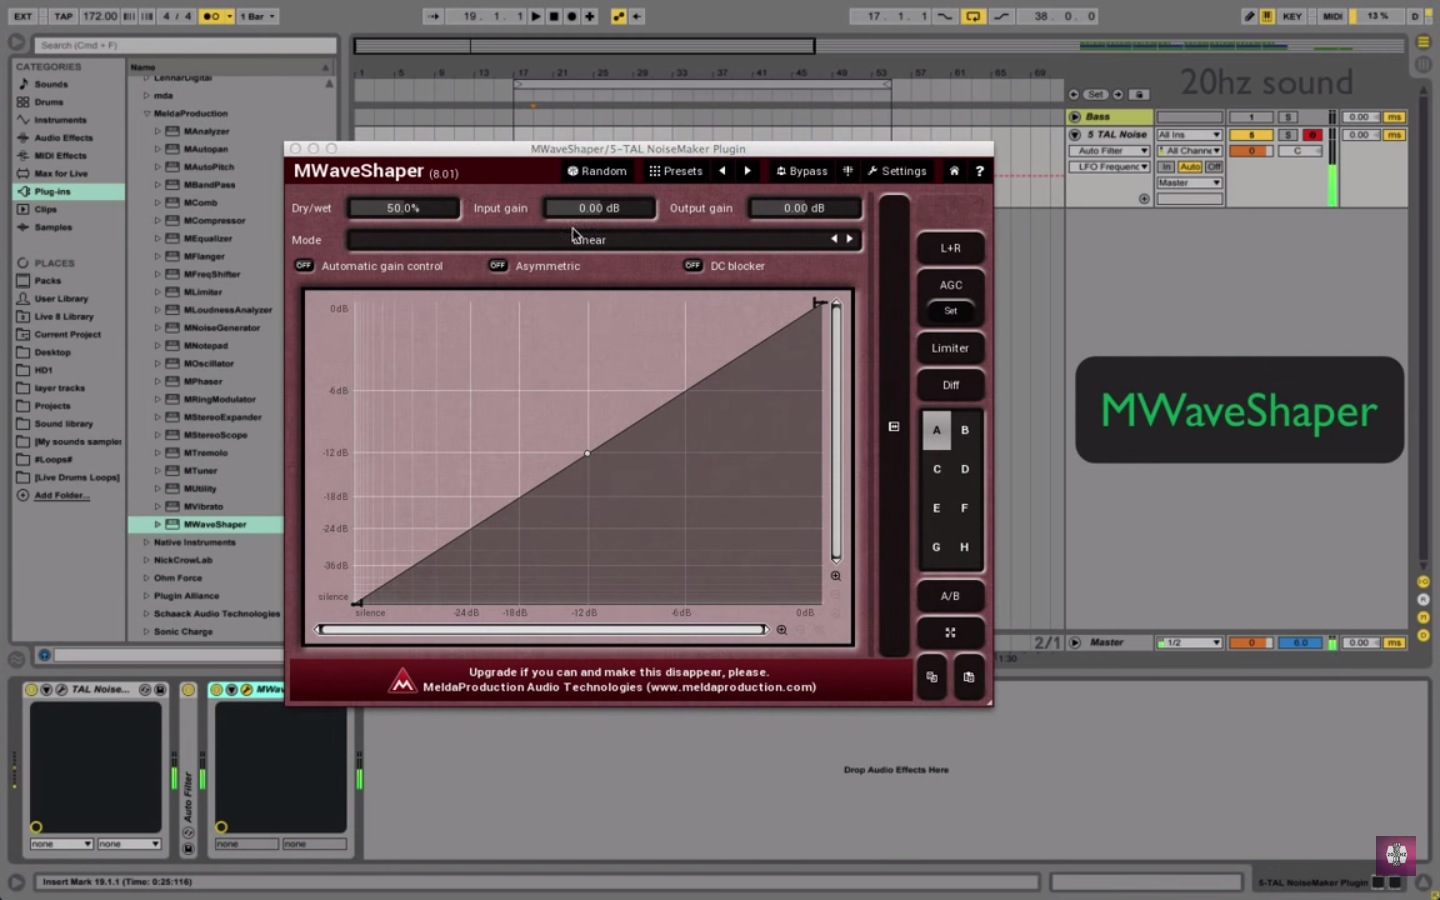Viewport: 1440px width, 900px height.
Task: Click the AGC button
Action: coord(950,285)
